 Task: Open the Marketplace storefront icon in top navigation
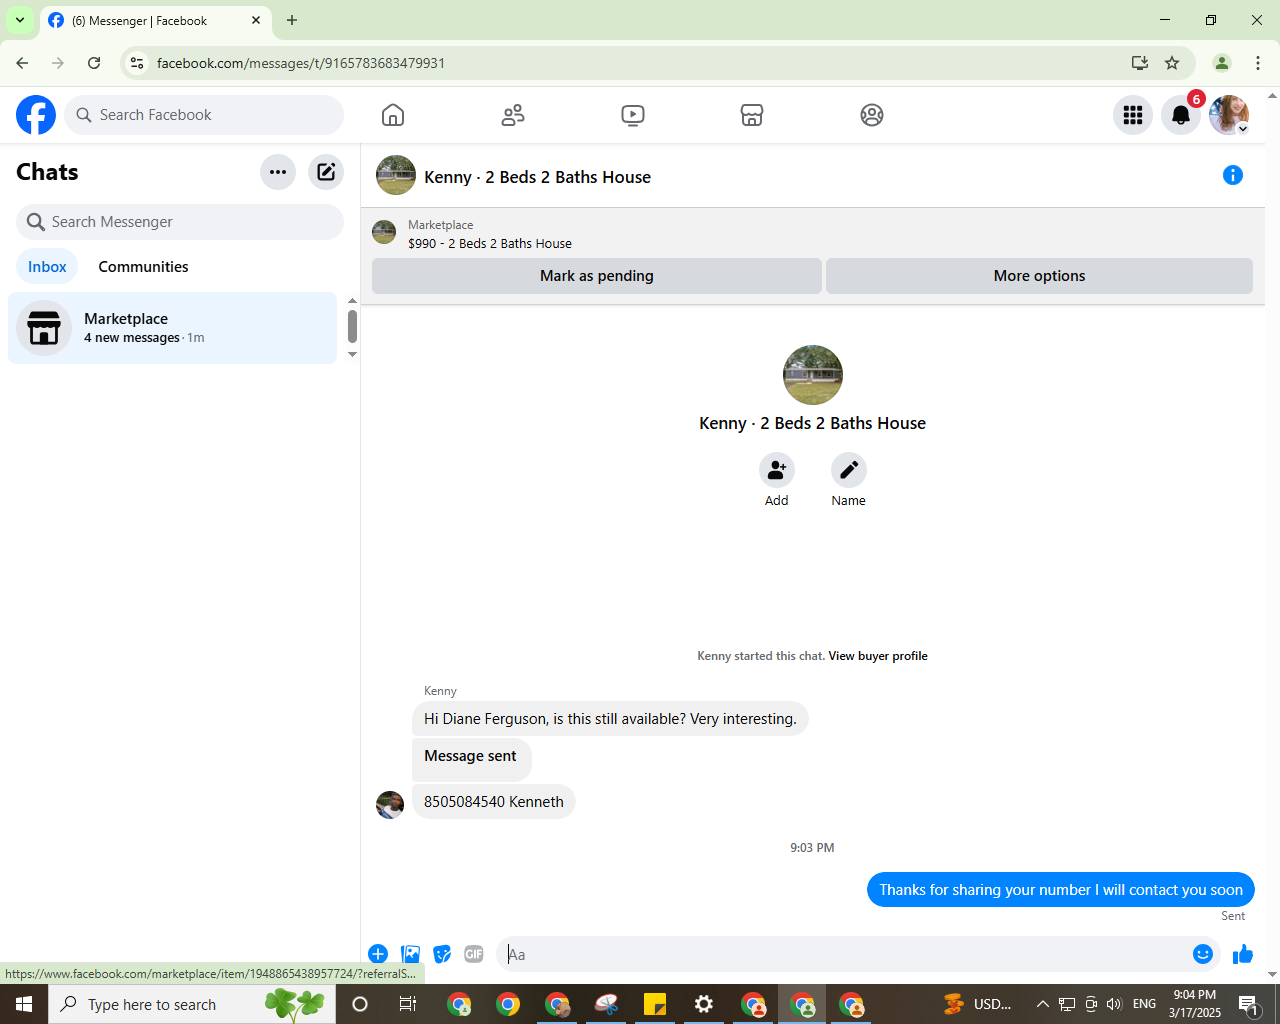pyautogui.click(x=752, y=115)
